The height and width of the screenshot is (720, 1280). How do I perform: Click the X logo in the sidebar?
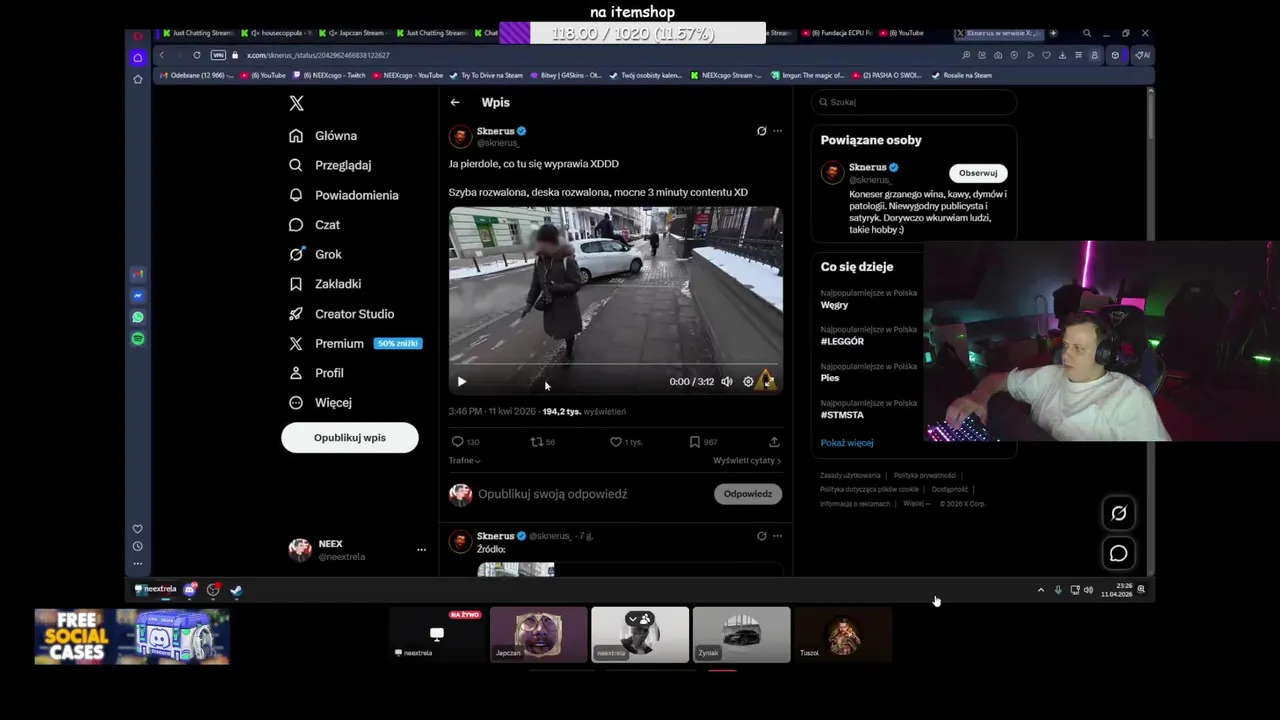pos(296,103)
